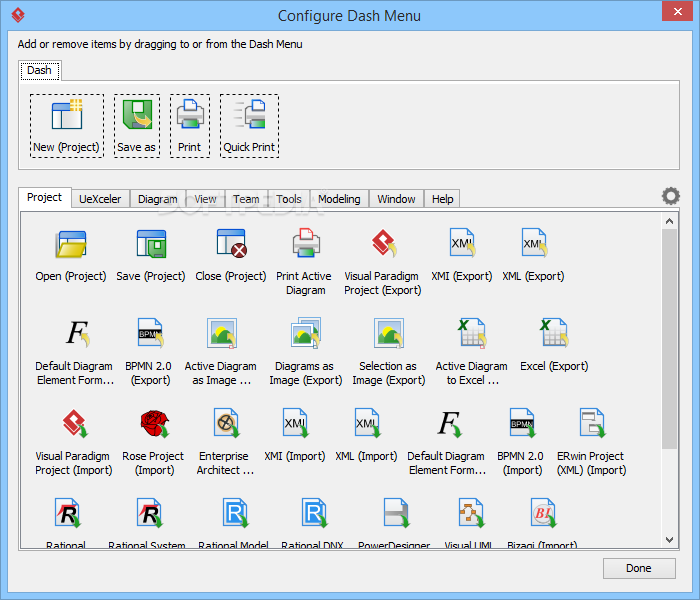Click the Done button
This screenshot has height=600, width=700.
(639, 568)
